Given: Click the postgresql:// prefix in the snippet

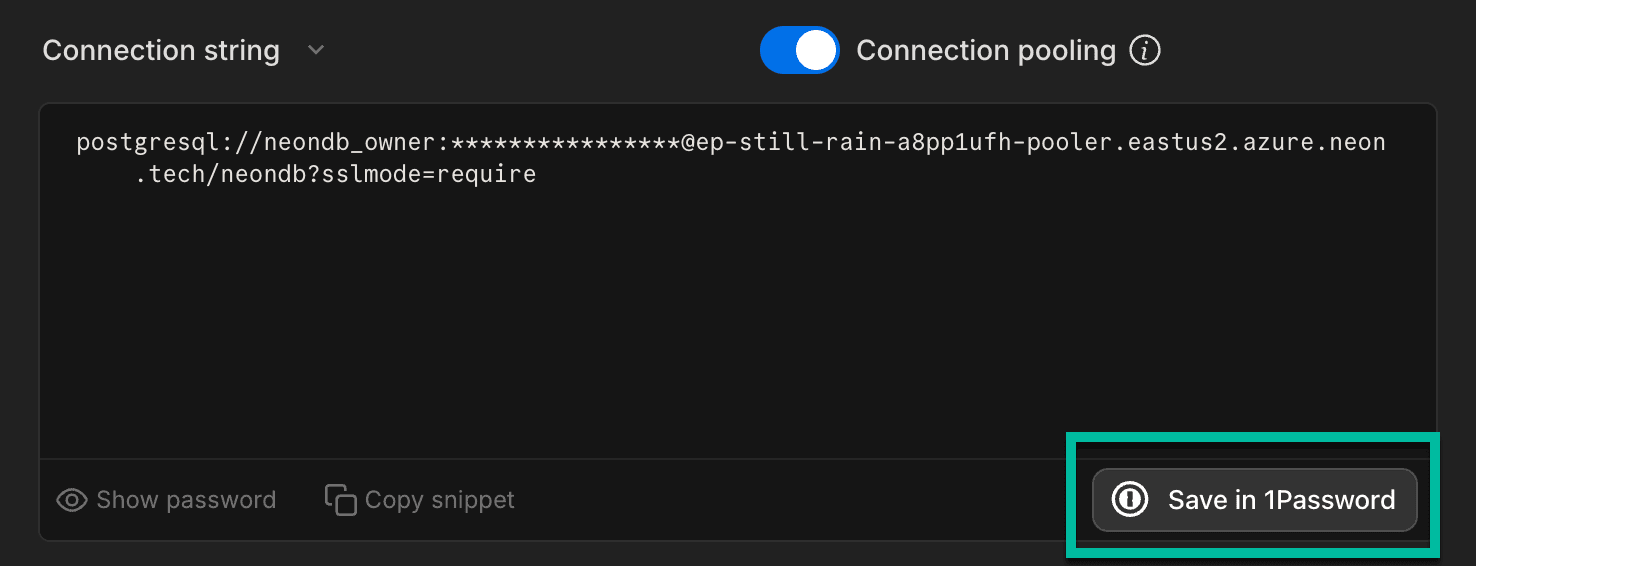Looking at the screenshot, I should click(162, 143).
